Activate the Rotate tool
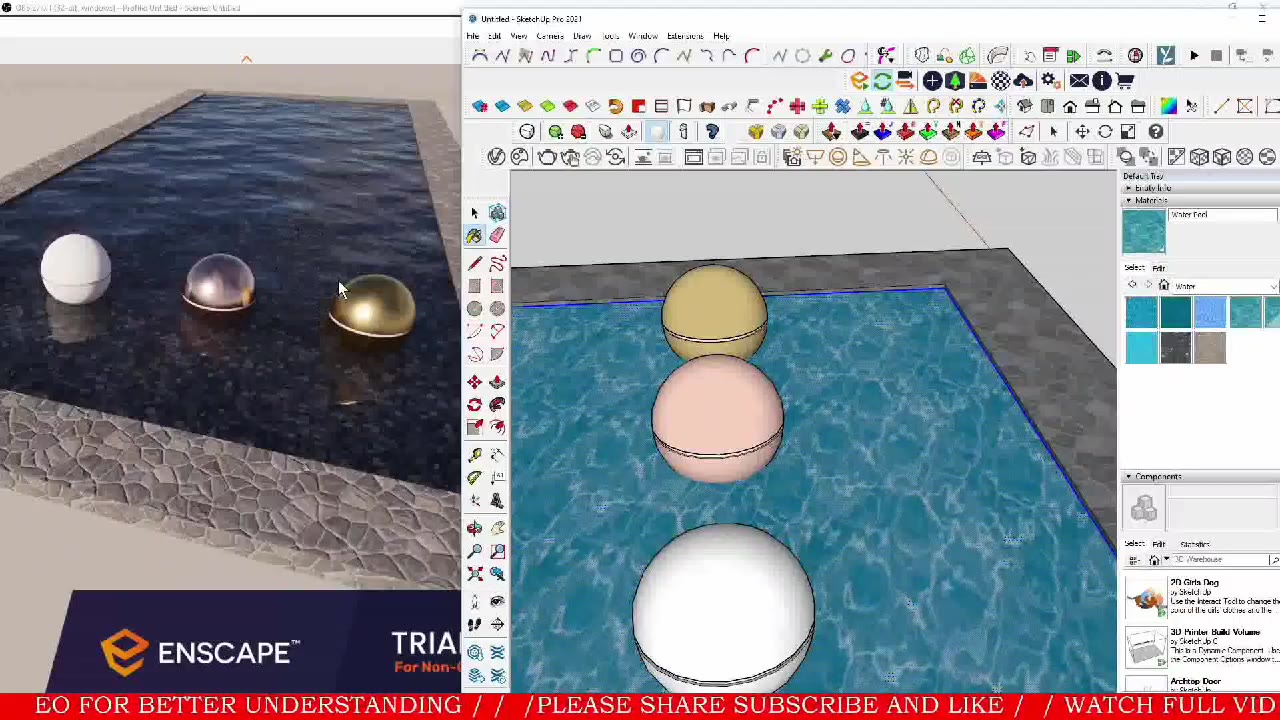This screenshot has height=720, width=1280. pos(474,405)
